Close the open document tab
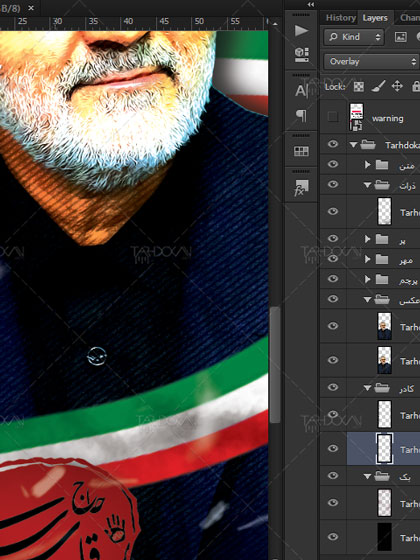The height and width of the screenshot is (560, 420). point(31,8)
